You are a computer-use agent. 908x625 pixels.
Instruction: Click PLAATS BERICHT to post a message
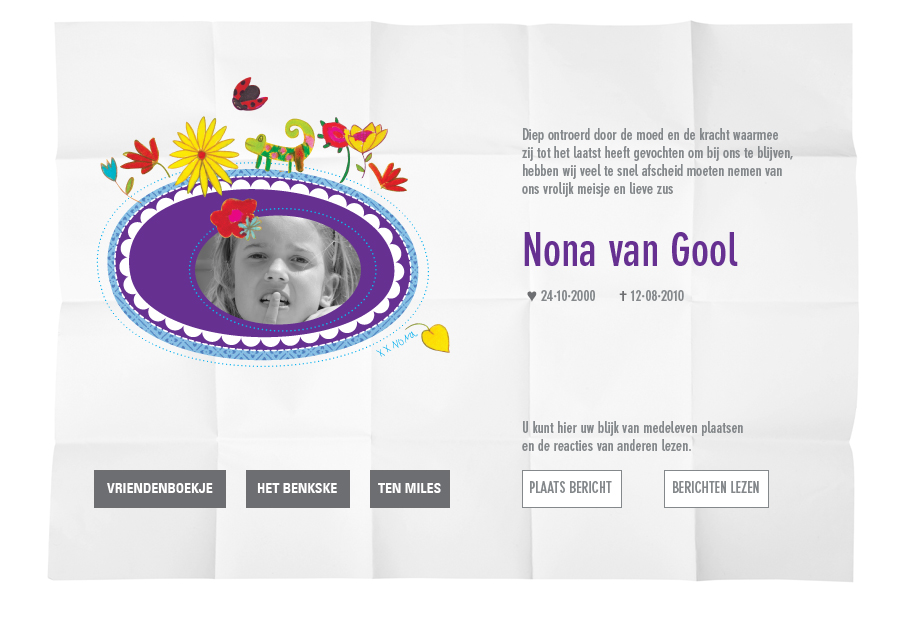pos(572,489)
